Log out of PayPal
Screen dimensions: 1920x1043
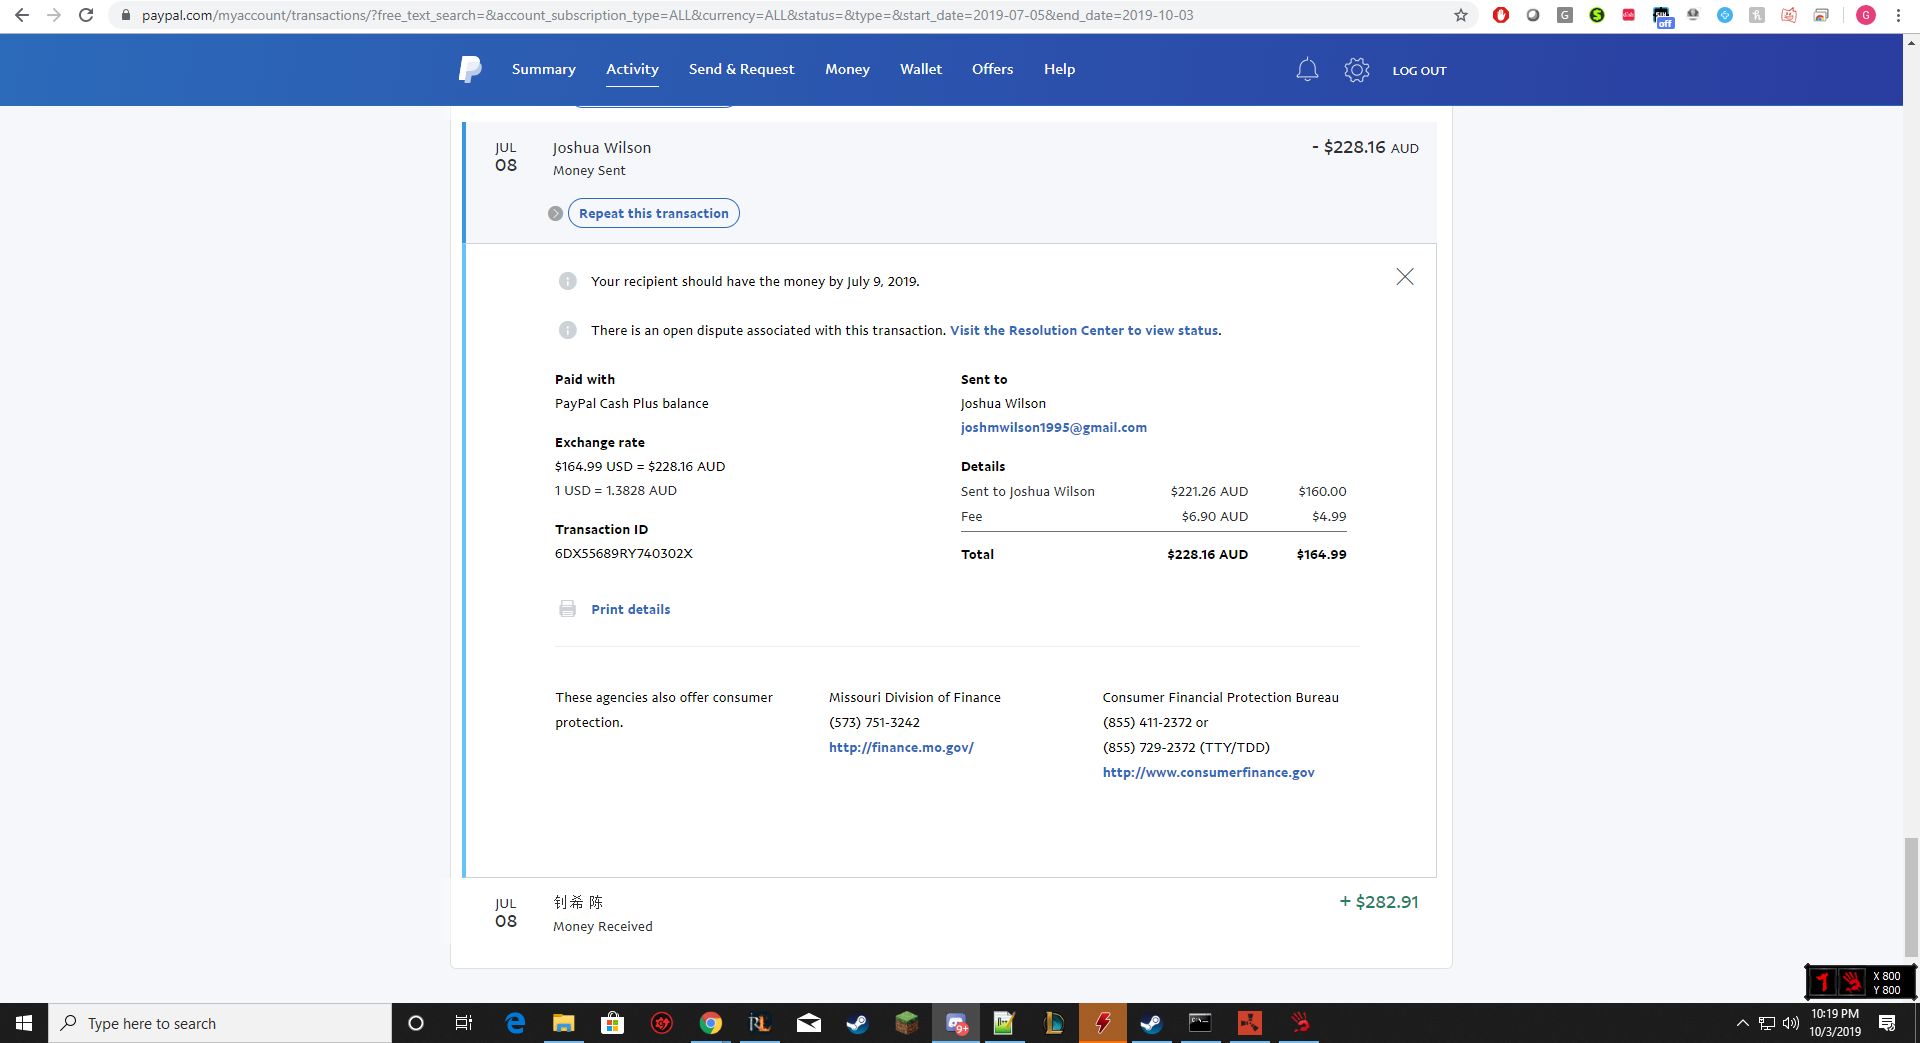(x=1420, y=71)
